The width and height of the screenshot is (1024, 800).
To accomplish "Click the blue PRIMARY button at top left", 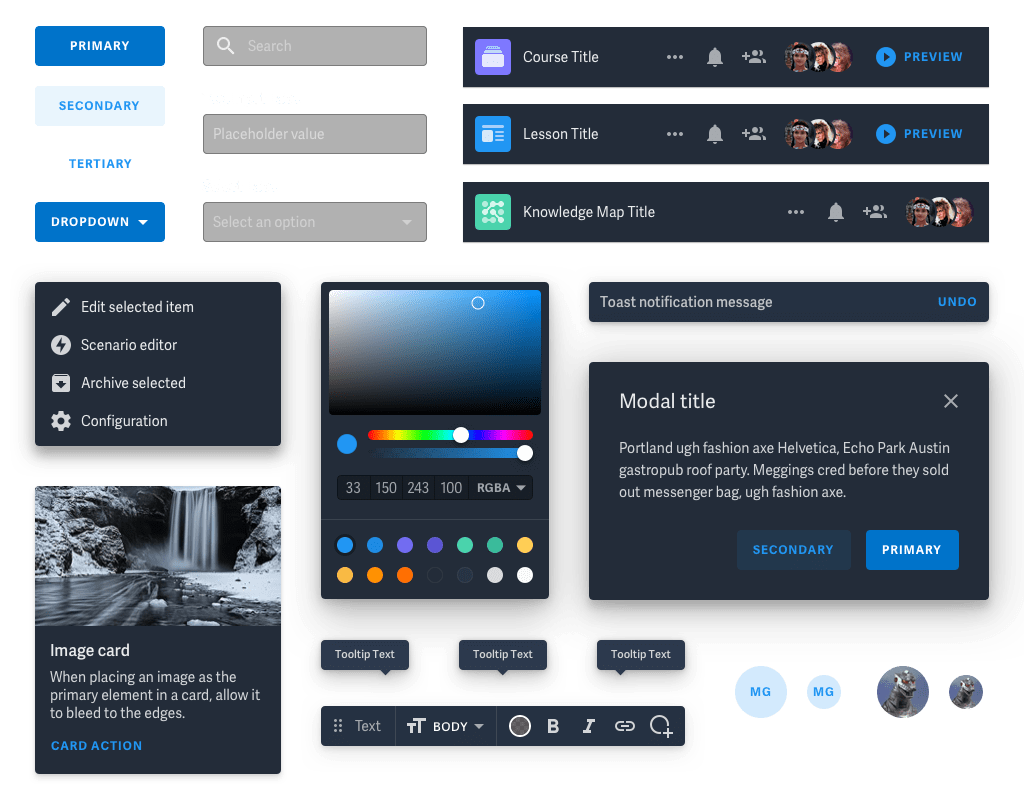I will tap(100, 46).
